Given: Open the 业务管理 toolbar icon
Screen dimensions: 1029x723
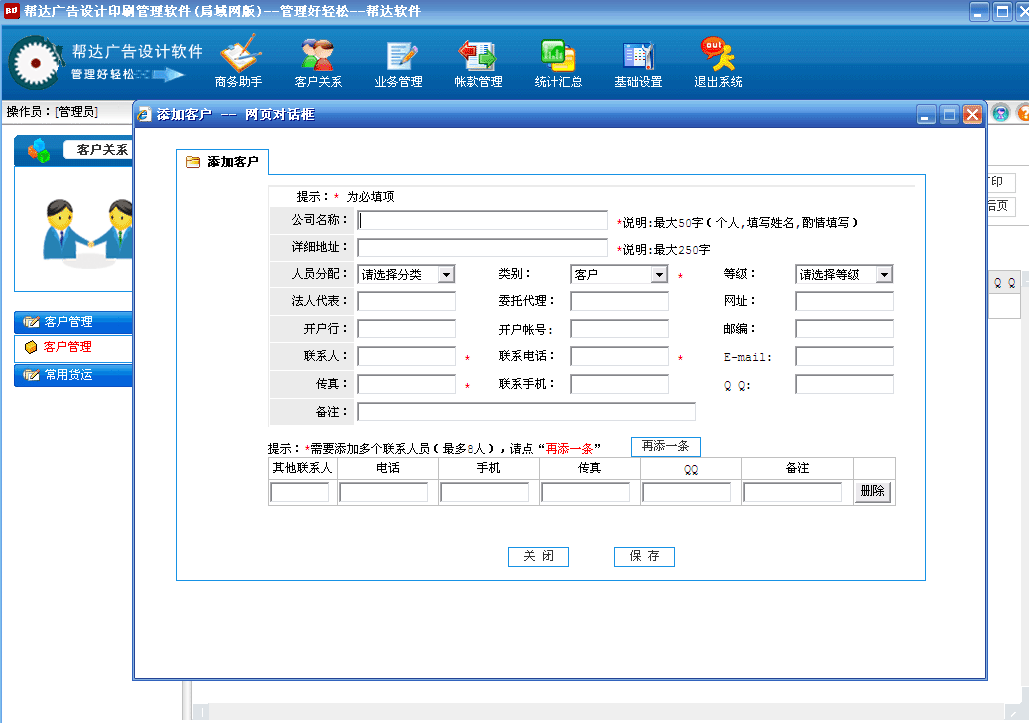Looking at the screenshot, I should coord(398,62).
